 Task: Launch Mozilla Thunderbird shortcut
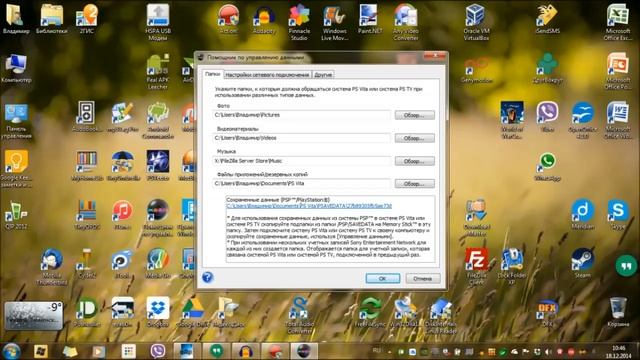(51, 267)
